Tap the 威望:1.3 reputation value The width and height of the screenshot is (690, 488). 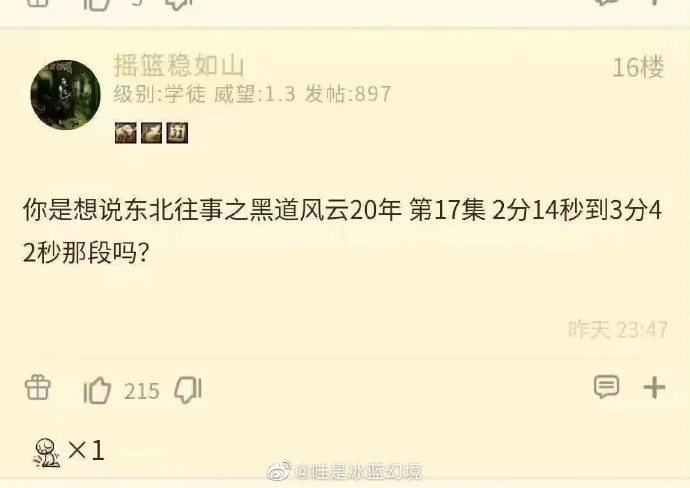click(254, 94)
